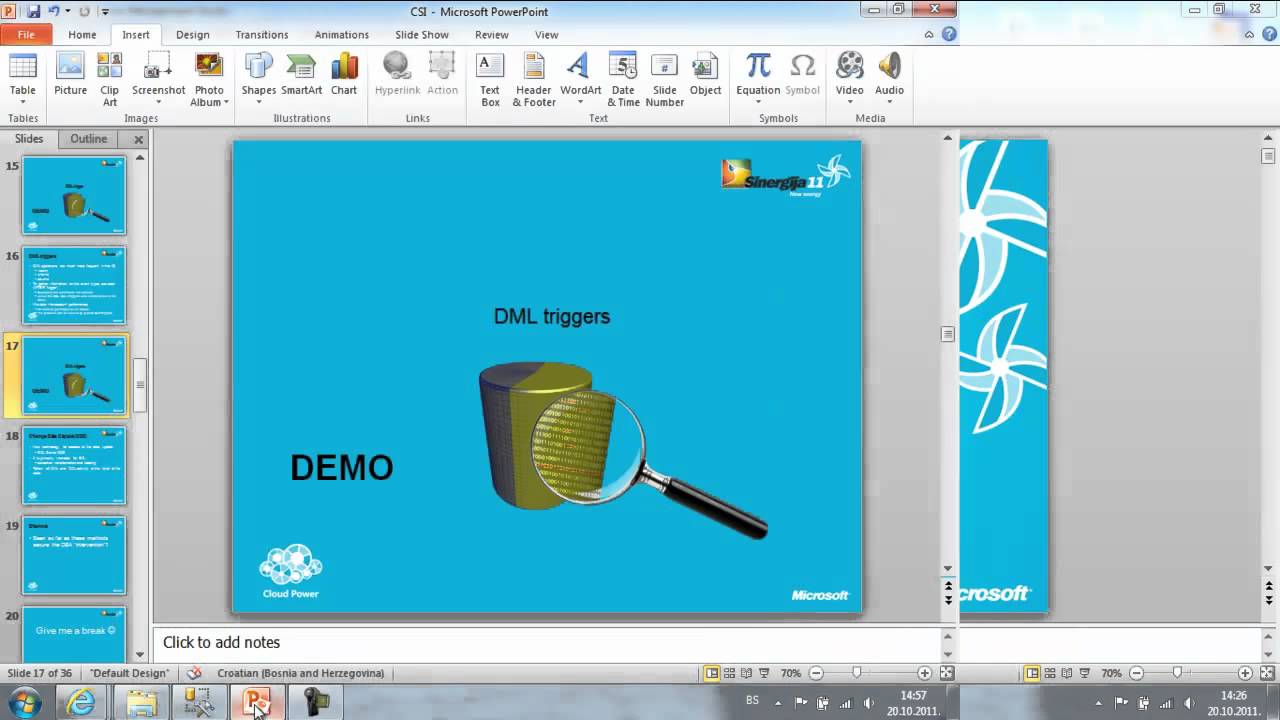The image size is (1280, 720).
Task: Switch to Slide Sorter view in main window
Action: (x=730, y=673)
